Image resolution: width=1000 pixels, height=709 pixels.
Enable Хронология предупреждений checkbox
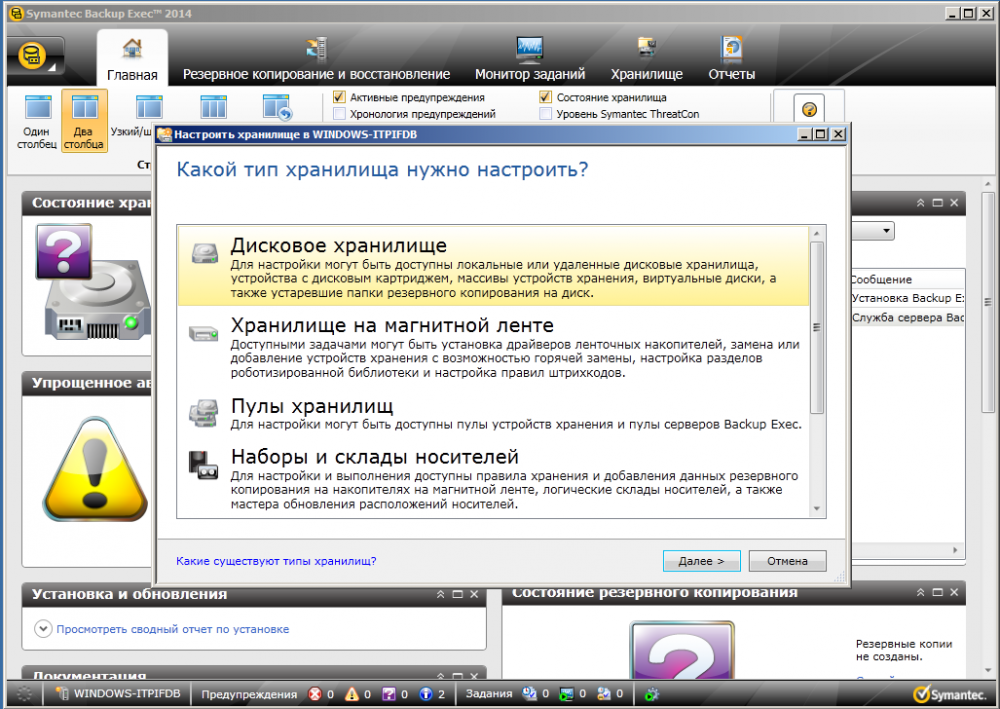click(x=339, y=114)
